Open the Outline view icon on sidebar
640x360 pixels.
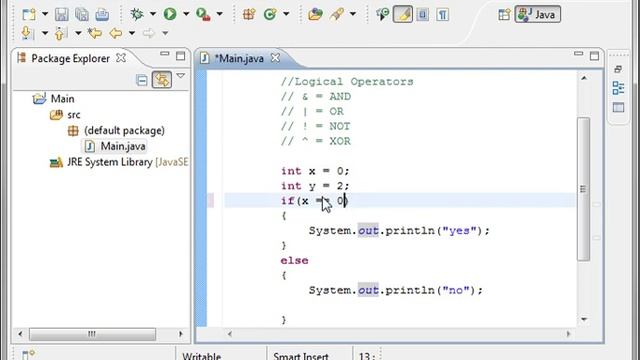tap(618, 88)
